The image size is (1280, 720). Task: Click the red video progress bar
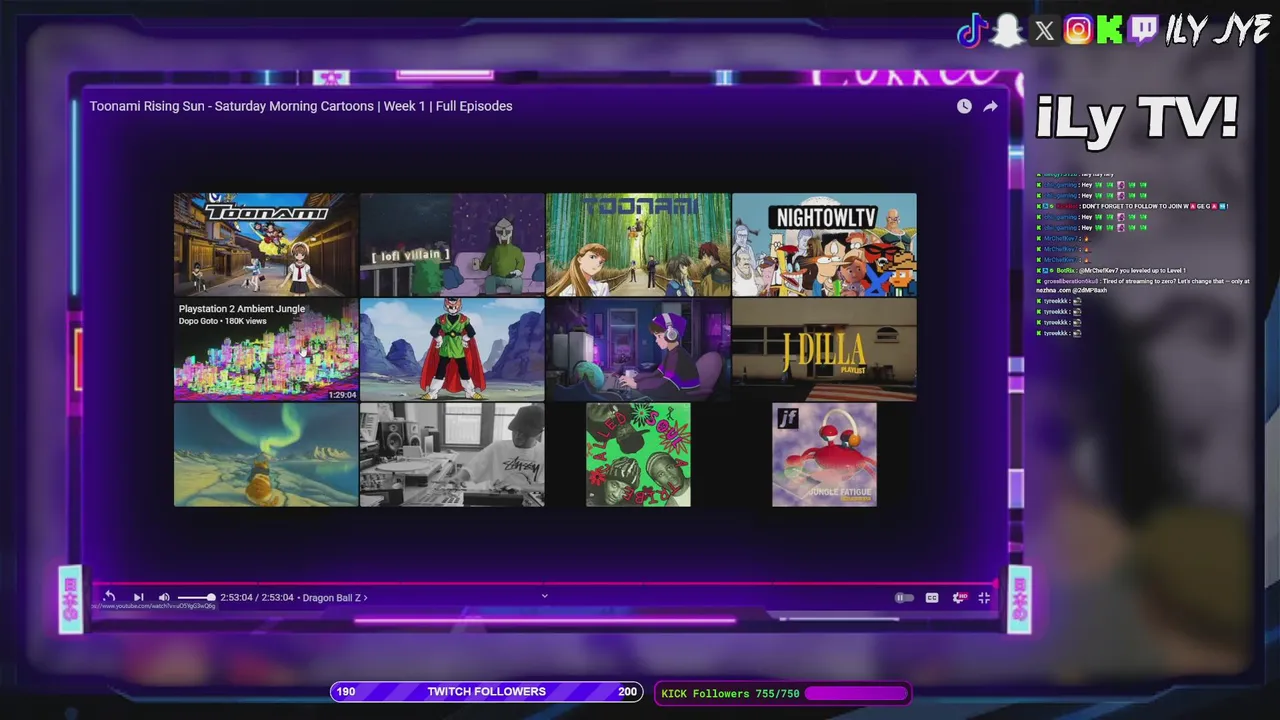coord(545,582)
